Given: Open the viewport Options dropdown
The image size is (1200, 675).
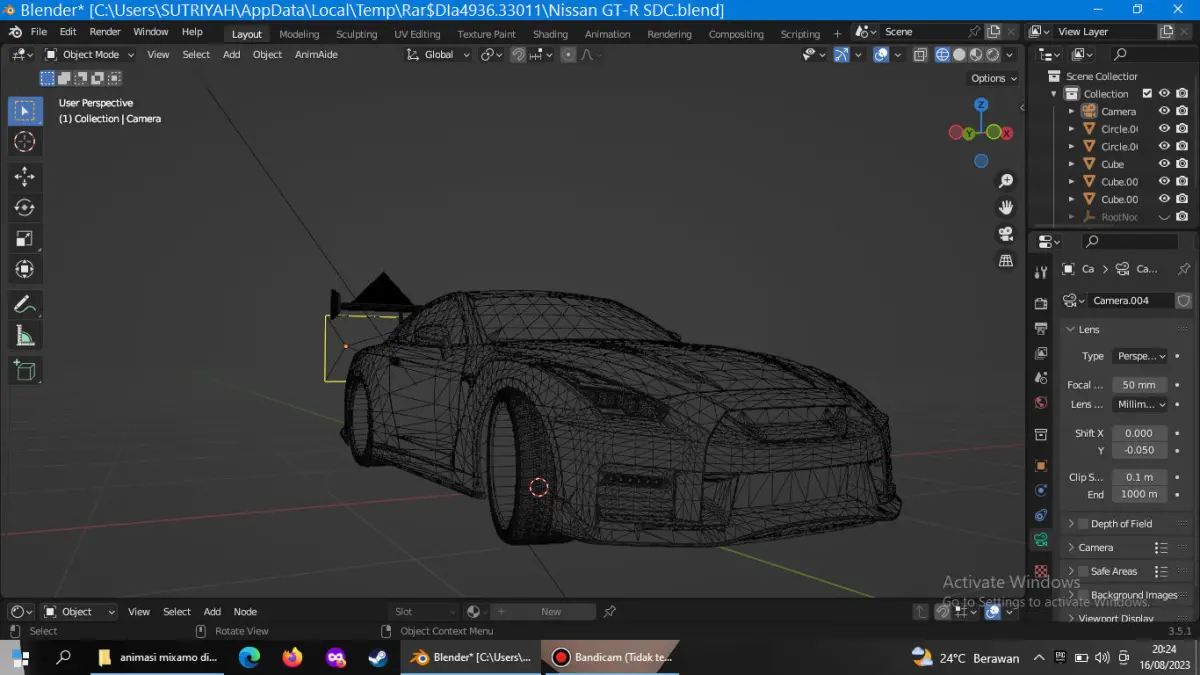Looking at the screenshot, I should (994, 78).
